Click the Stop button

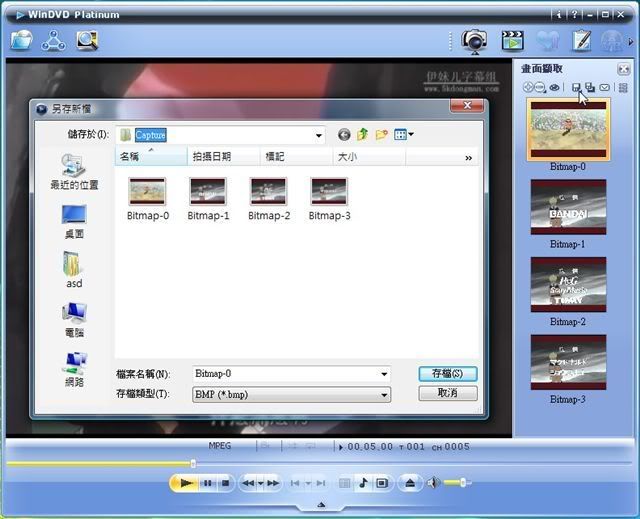click(225, 483)
